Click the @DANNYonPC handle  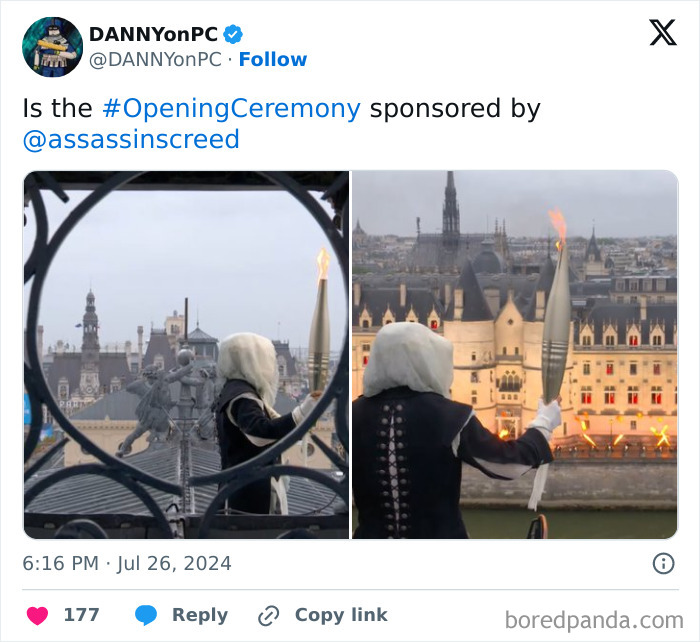click(x=155, y=59)
